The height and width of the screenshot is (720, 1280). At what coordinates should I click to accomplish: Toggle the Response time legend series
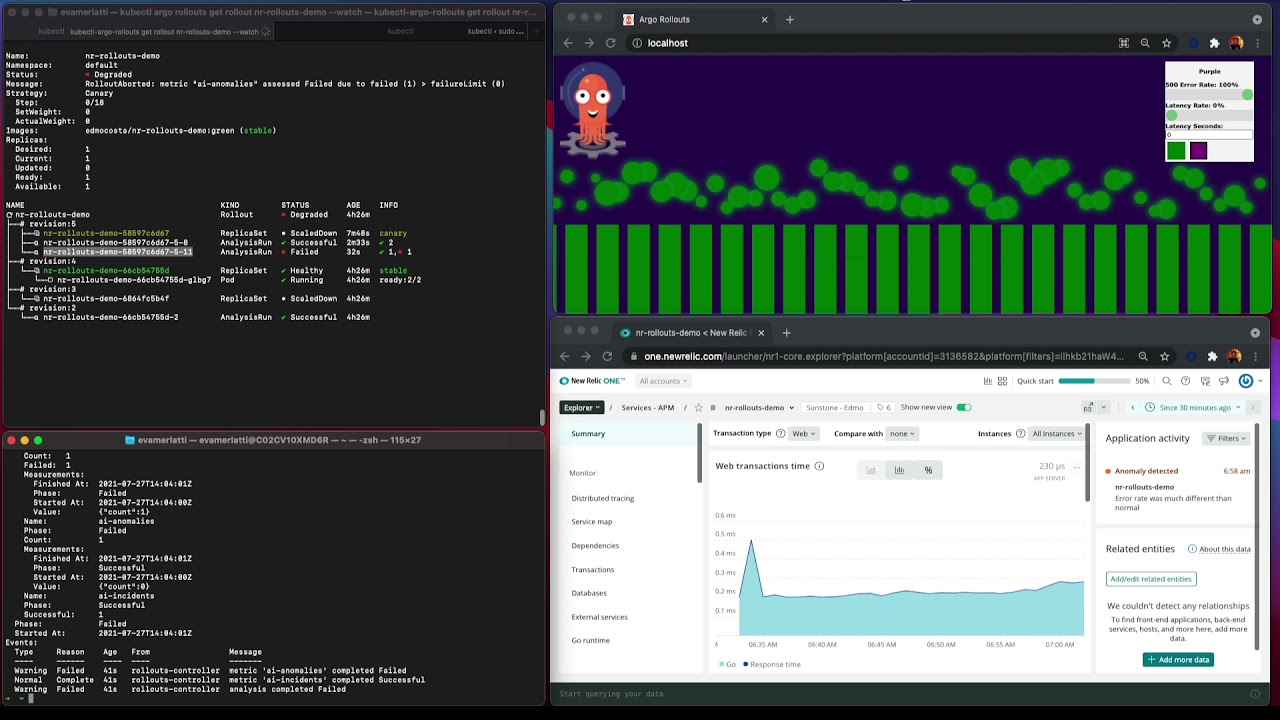772,664
